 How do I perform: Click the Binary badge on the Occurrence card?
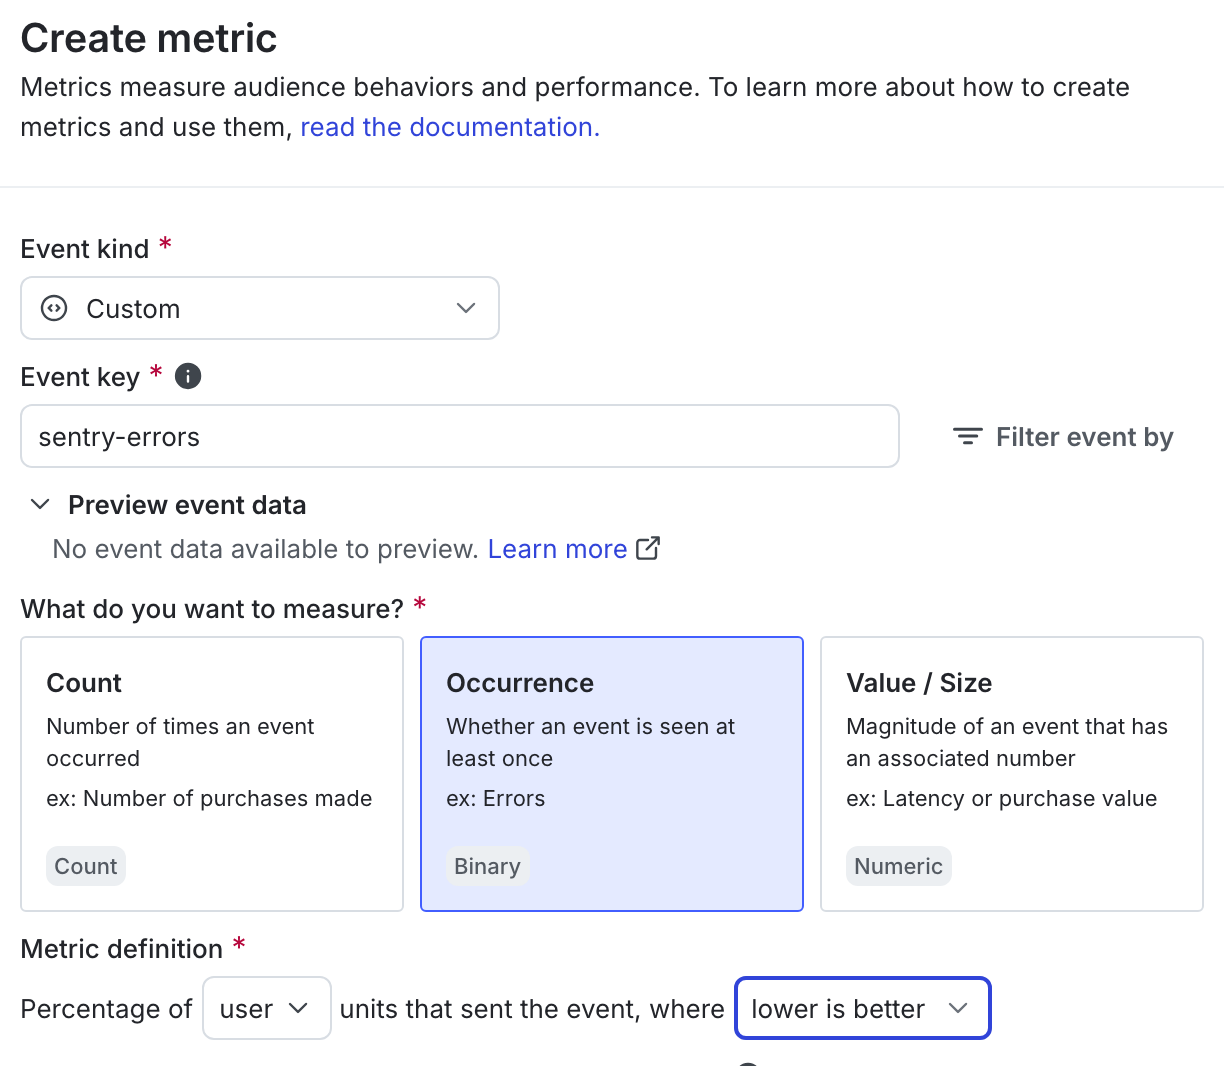pyautogui.click(x=487, y=866)
